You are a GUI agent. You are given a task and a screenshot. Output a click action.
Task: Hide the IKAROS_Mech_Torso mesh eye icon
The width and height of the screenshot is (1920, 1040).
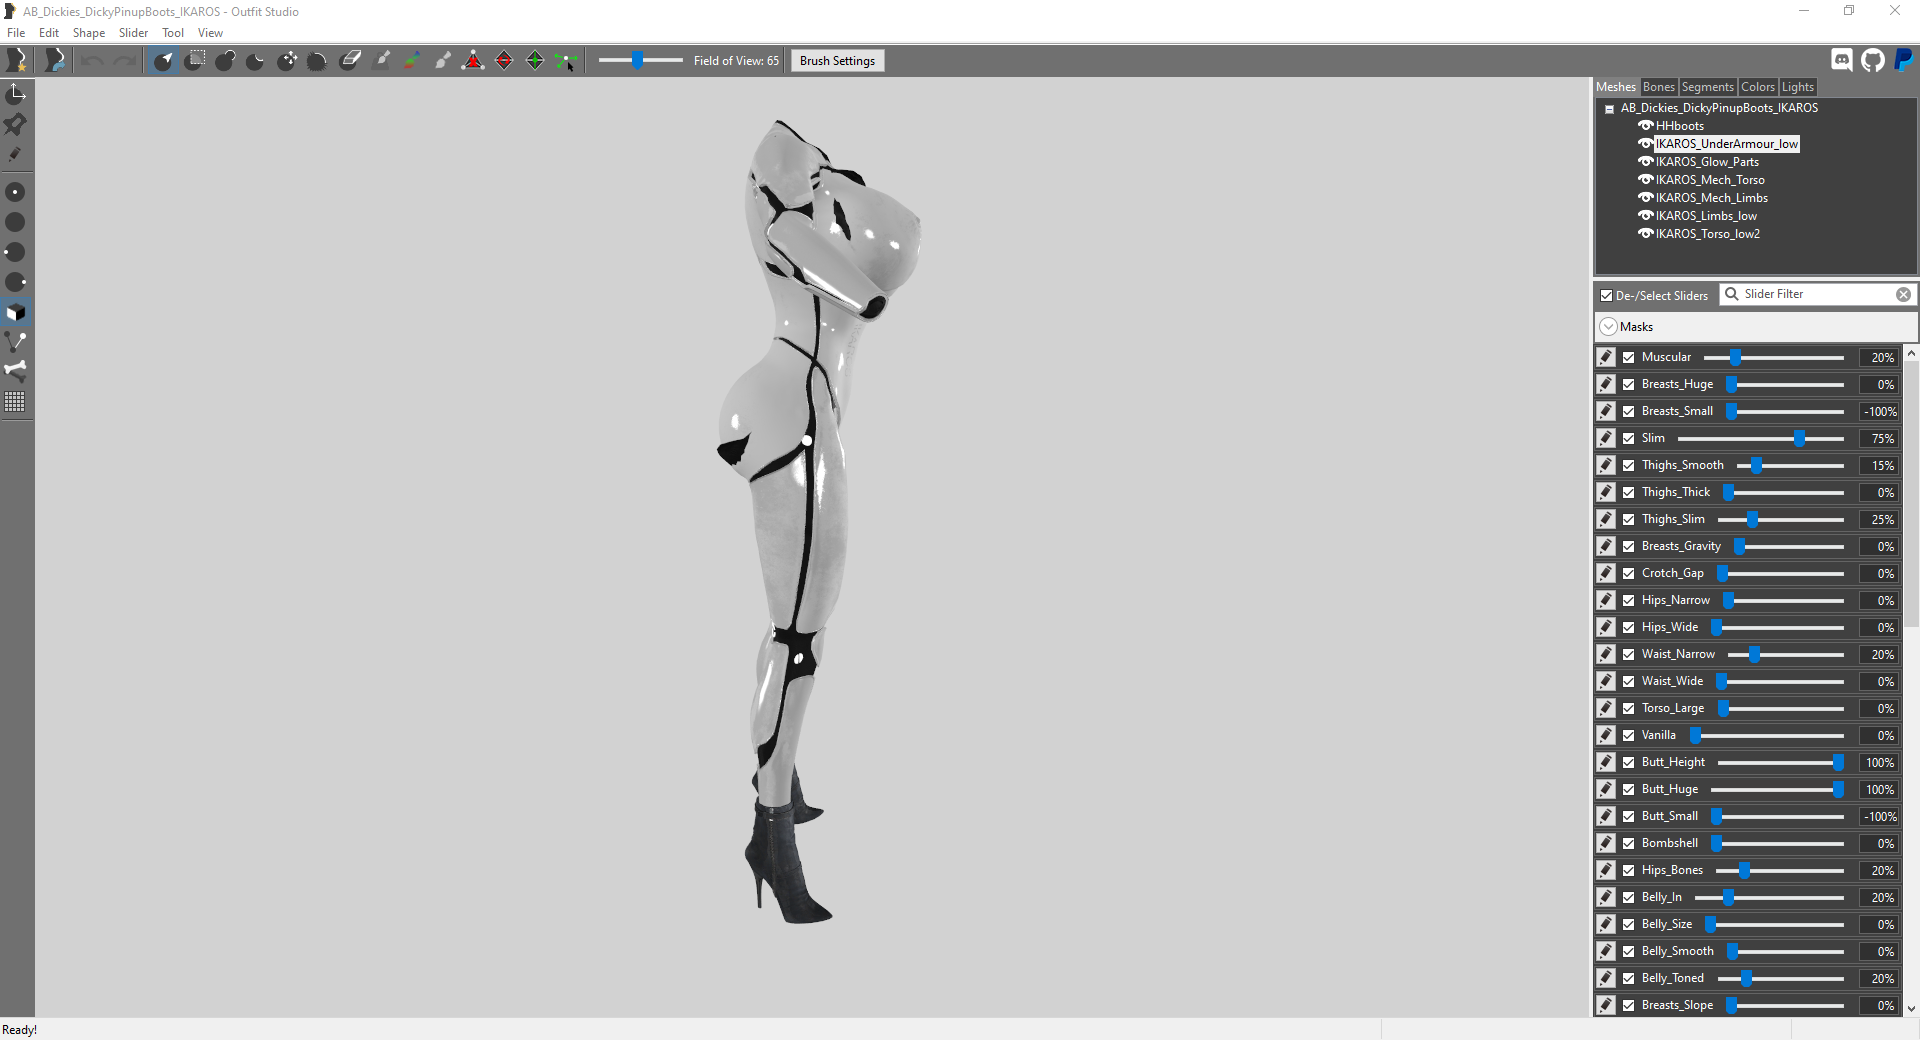(x=1645, y=179)
